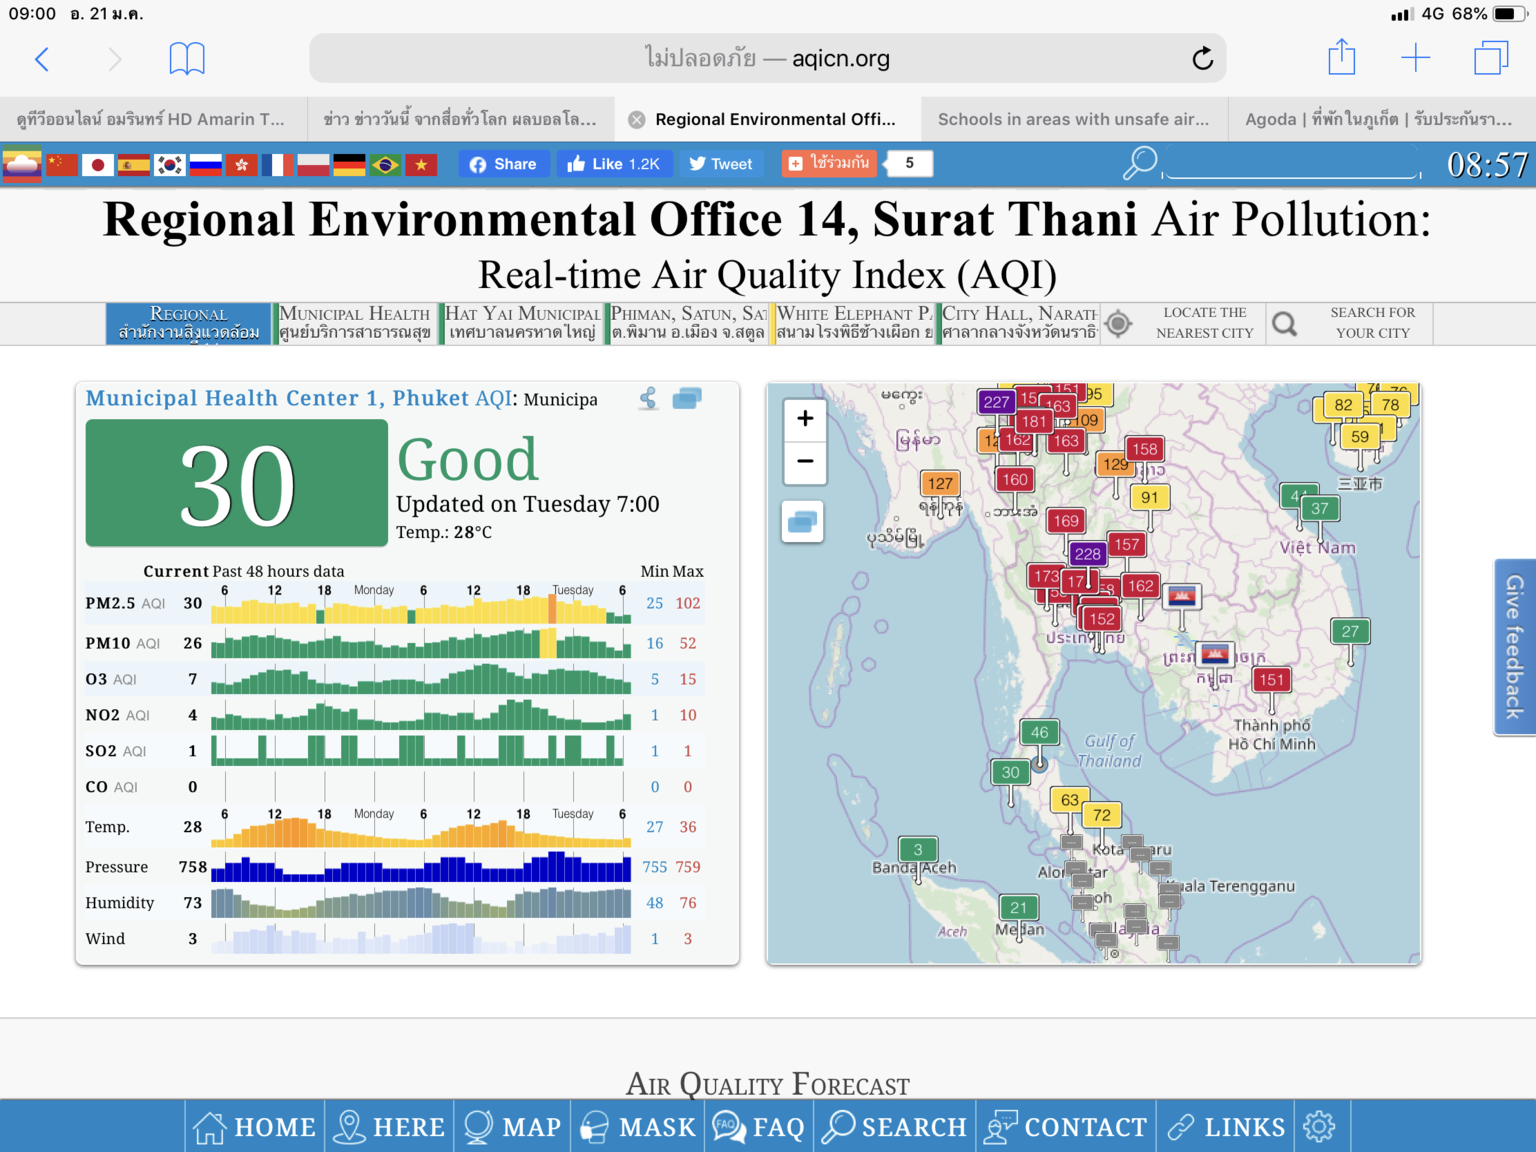Select the Russia flag language
Viewport: 1536px width, 1152px height.
(x=205, y=164)
